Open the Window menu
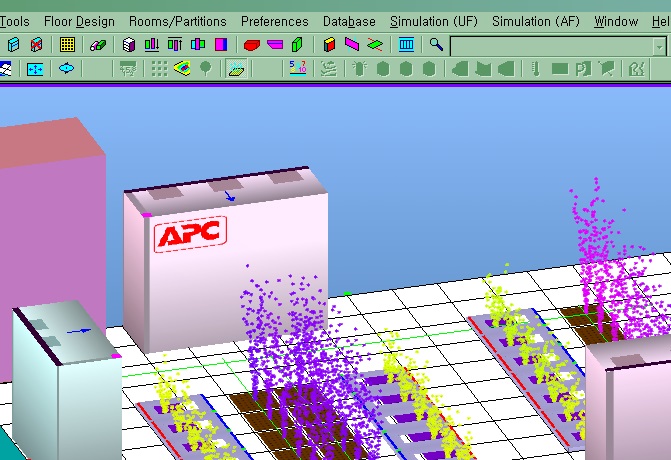Screen dimensions: 671x460 (616, 21)
